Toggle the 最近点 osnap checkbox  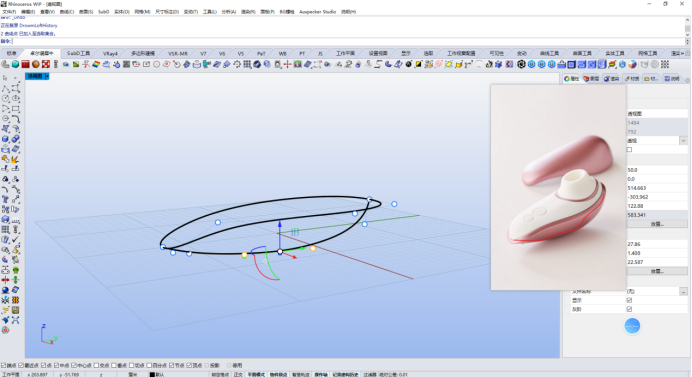pyautogui.click(x=21, y=366)
